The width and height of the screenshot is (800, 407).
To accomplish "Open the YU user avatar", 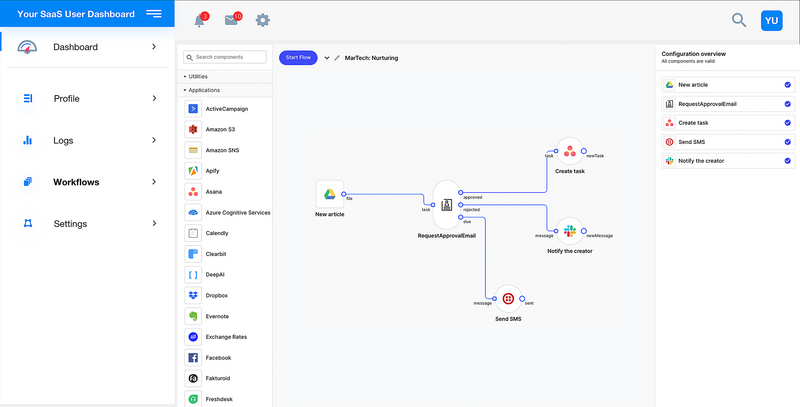I will pos(771,21).
